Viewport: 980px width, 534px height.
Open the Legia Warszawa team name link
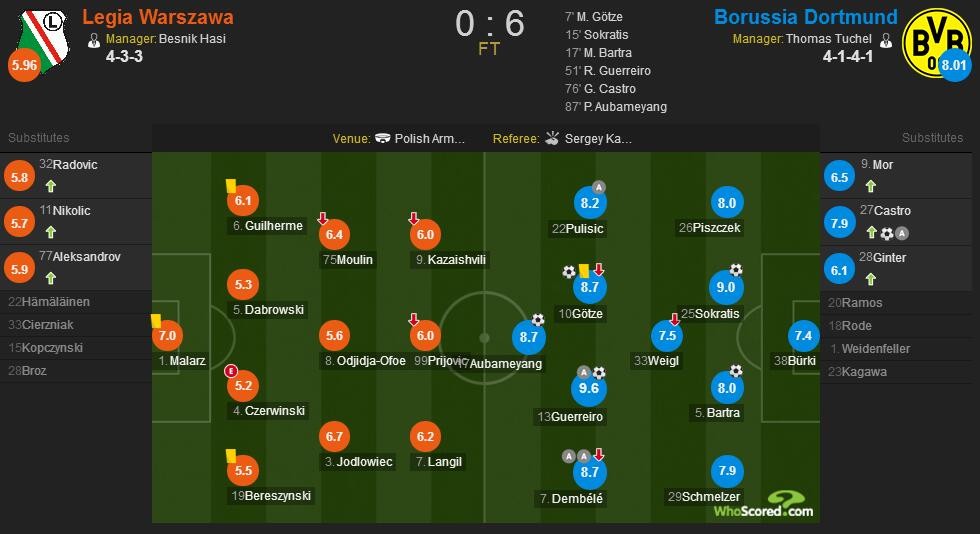pos(158,17)
